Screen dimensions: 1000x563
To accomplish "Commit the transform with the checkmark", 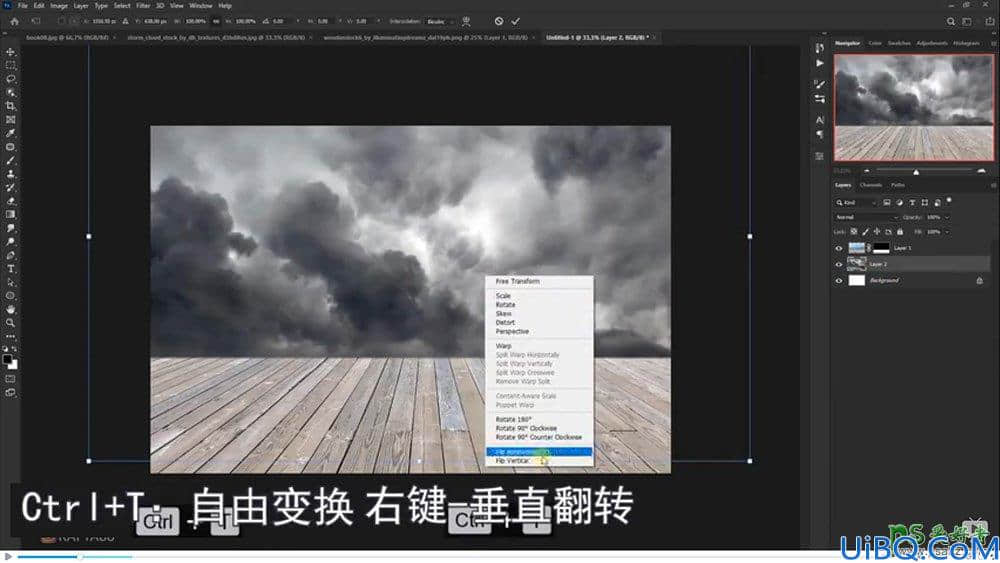I will [515, 21].
